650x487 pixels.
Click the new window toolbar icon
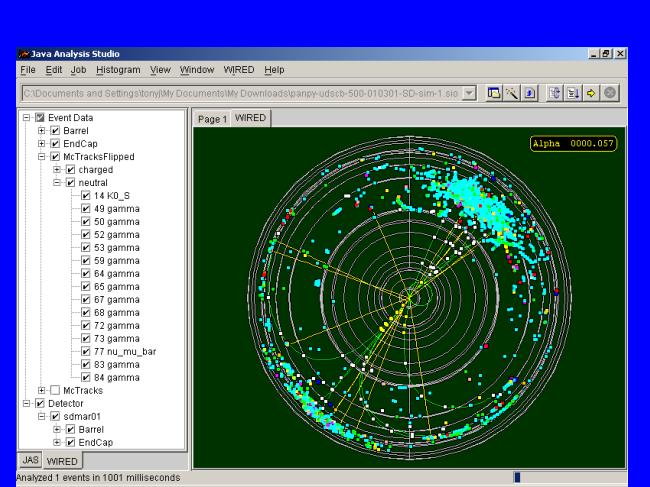[494, 92]
